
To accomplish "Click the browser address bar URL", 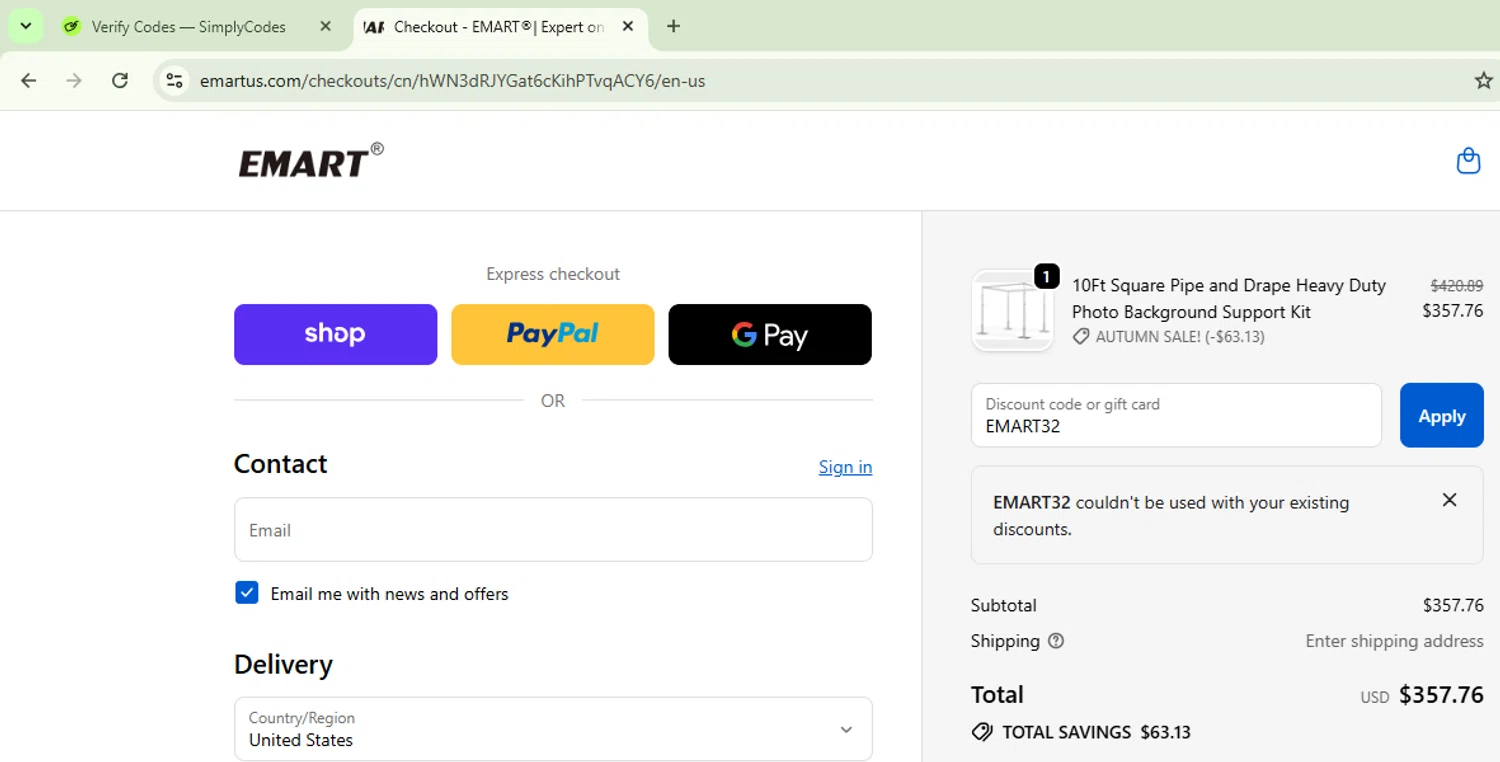I will coord(452,81).
